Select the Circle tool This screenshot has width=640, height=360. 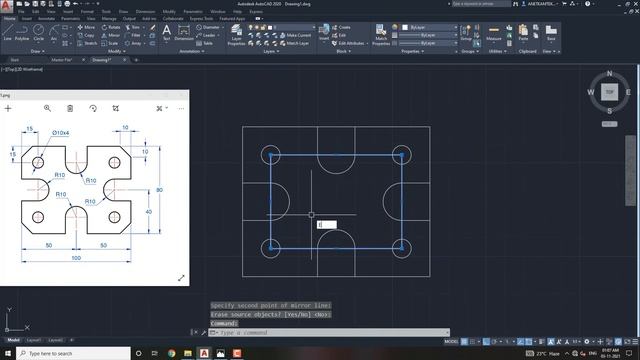coord(38,32)
